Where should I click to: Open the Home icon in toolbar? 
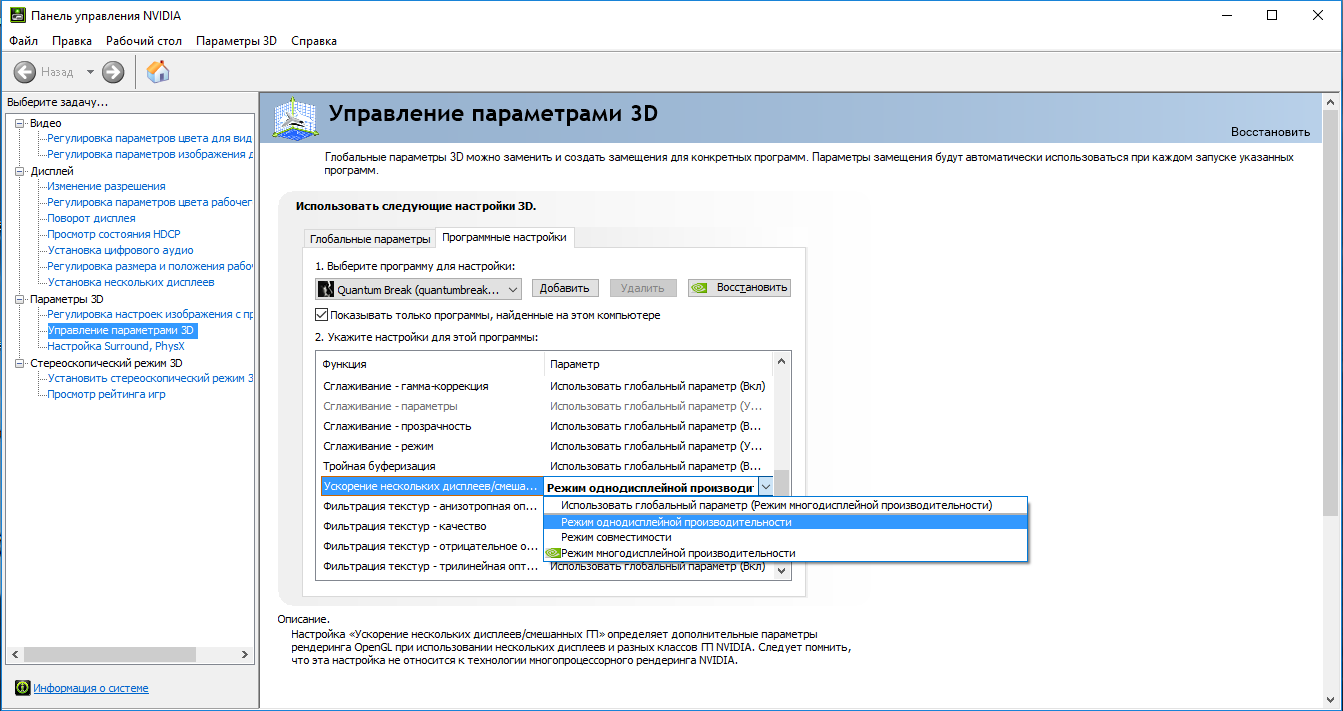158,71
